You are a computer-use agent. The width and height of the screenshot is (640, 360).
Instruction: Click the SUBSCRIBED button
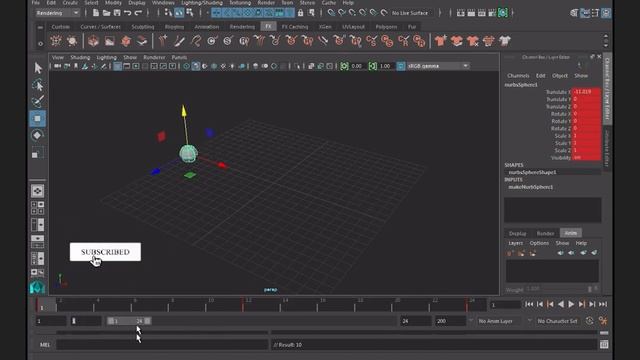[105, 252]
